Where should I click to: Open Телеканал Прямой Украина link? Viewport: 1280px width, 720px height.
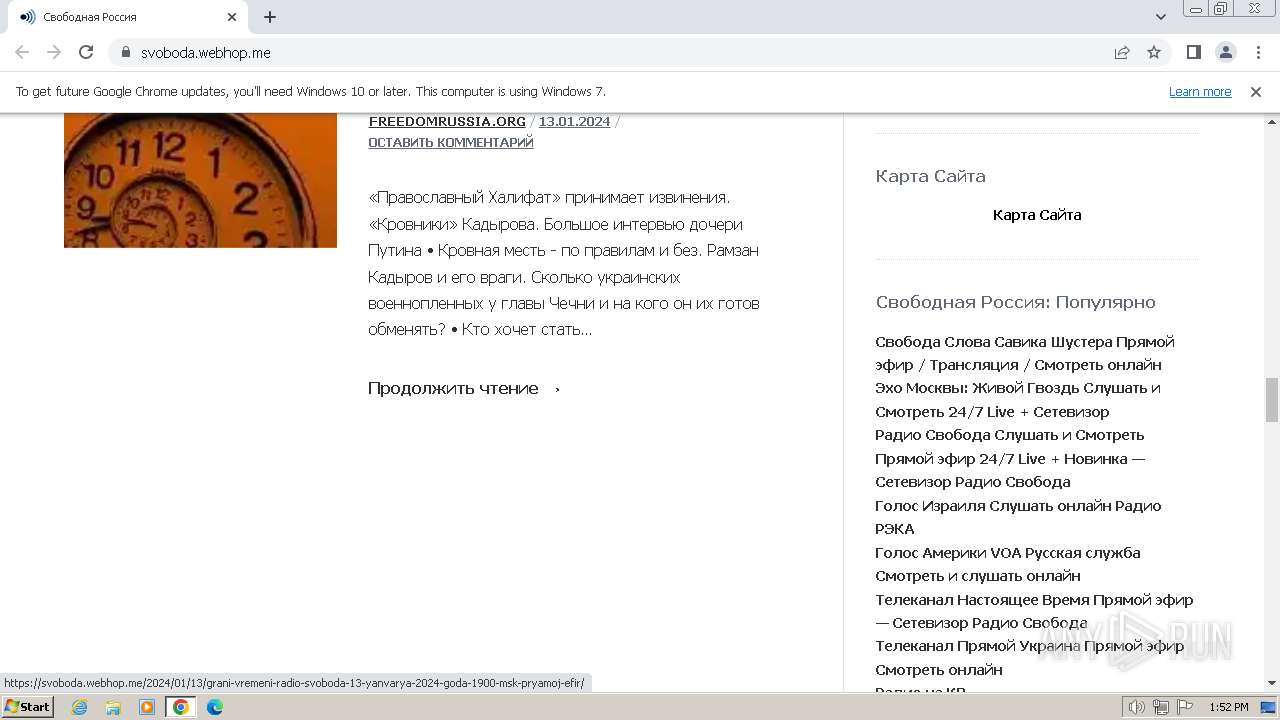coord(1030,658)
